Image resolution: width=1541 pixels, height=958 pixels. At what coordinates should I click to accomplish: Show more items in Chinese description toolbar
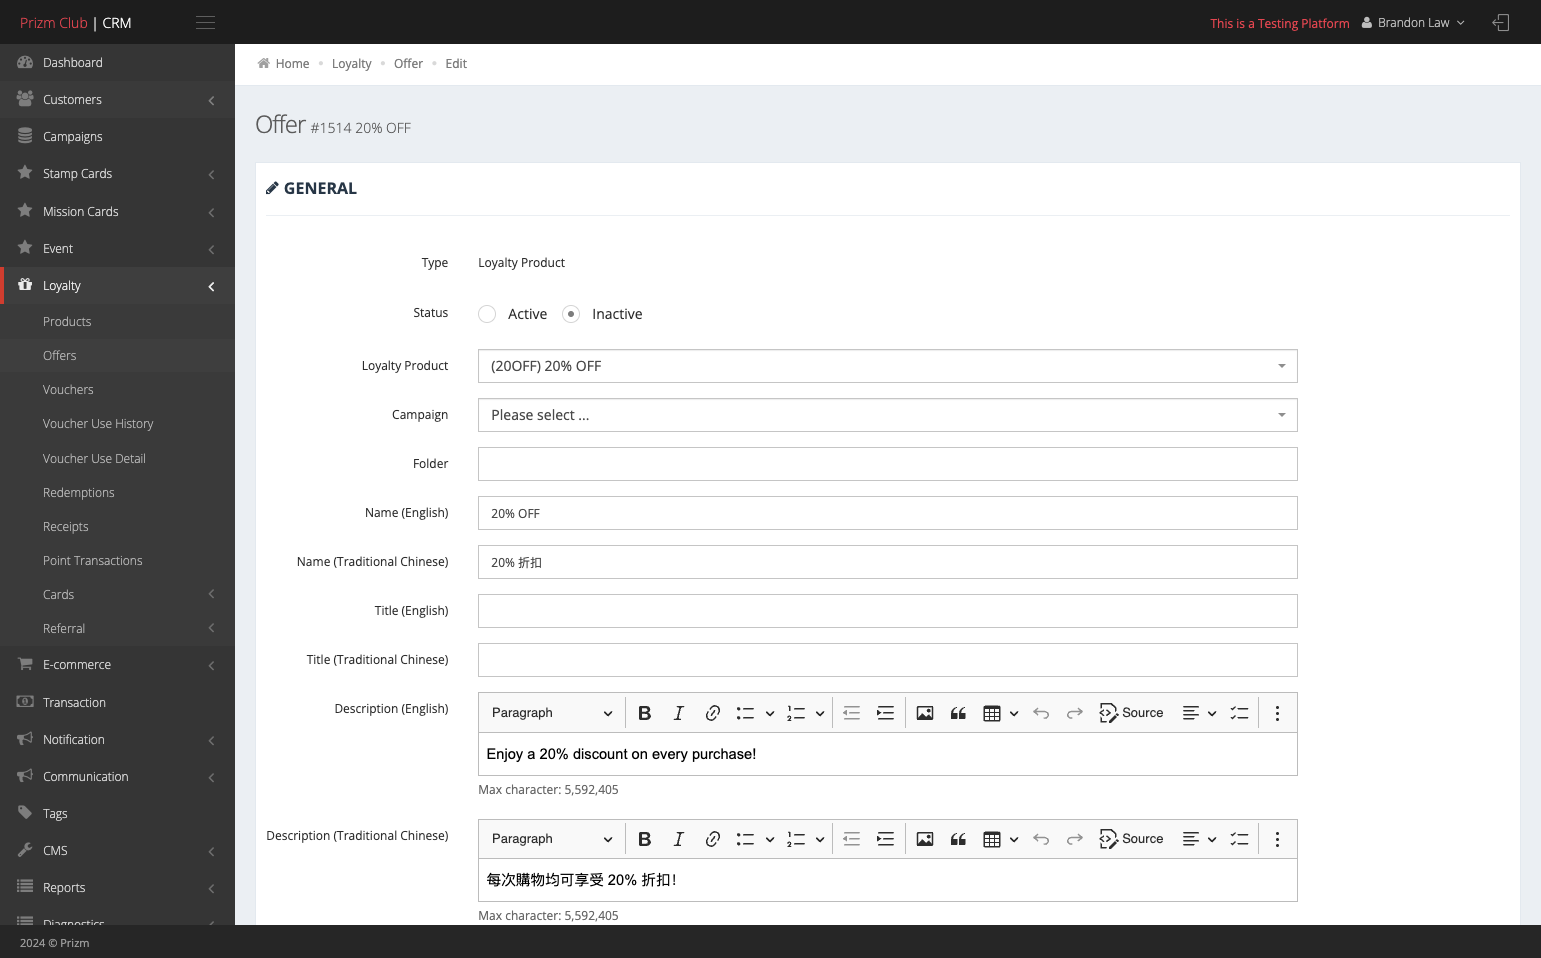pos(1277,839)
